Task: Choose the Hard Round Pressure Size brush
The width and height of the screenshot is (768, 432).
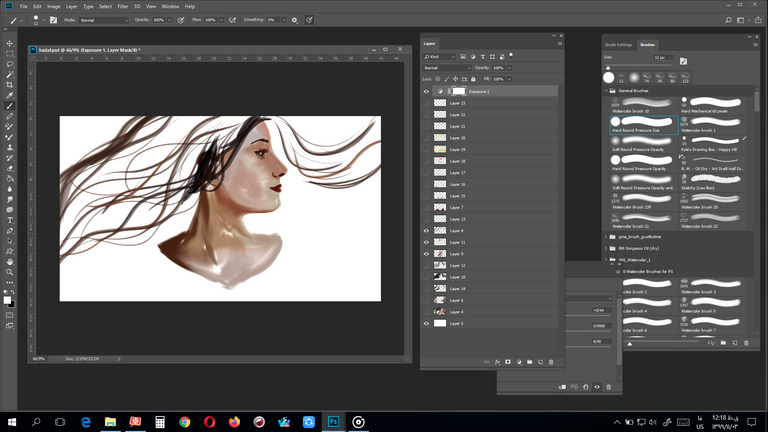Action: point(644,124)
